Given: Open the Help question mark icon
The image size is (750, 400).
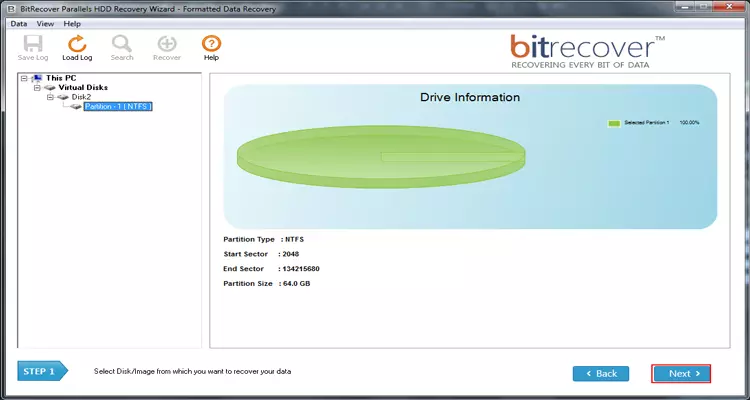Looking at the screenshot, I should [x=211, y=48].
